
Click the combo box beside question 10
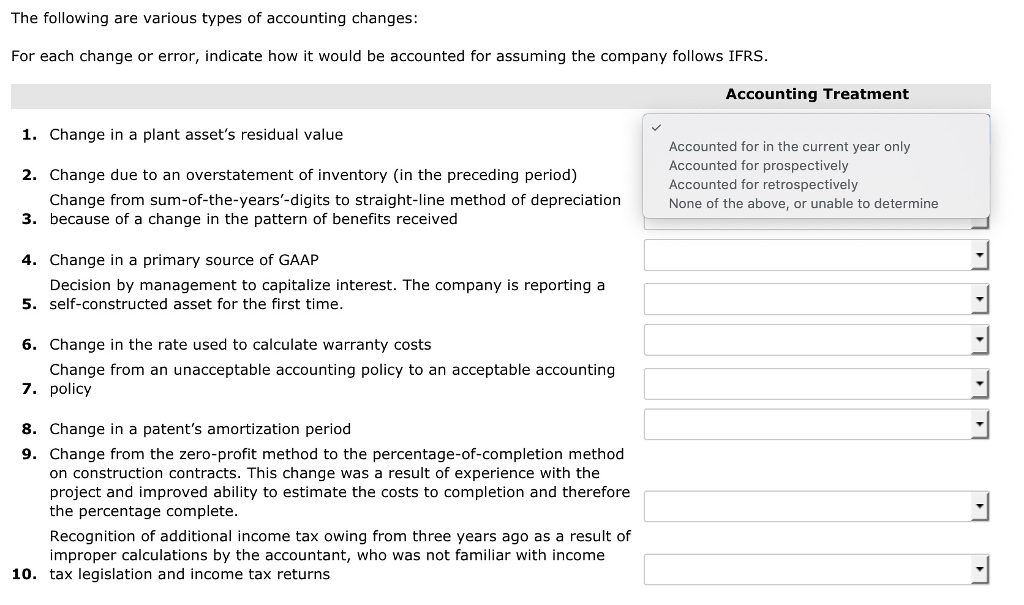click(x=810, y=569)
